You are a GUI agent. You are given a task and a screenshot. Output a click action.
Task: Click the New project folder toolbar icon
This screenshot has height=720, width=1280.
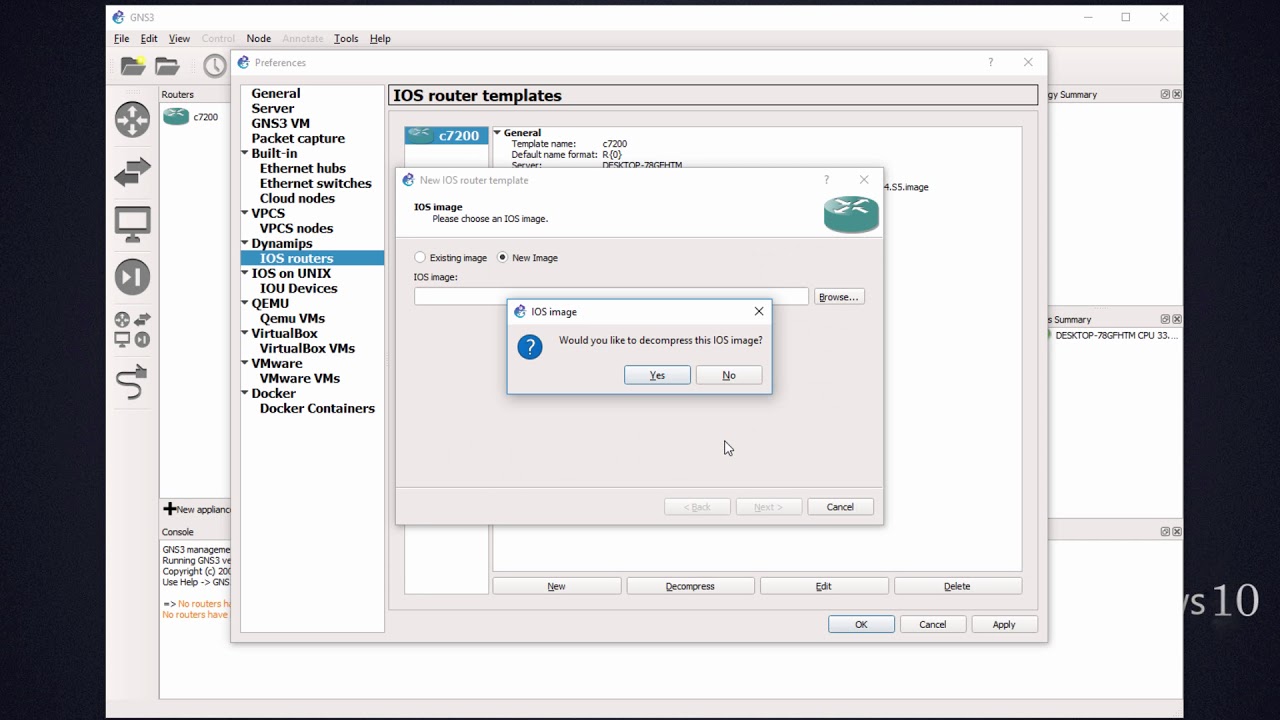click(133, 66)
